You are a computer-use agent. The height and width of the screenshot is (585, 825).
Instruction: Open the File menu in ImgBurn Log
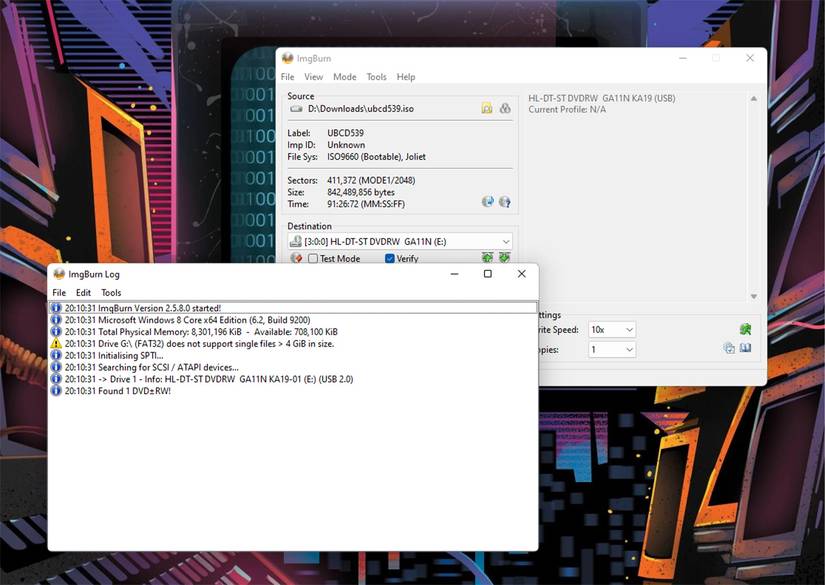[59, 292]
